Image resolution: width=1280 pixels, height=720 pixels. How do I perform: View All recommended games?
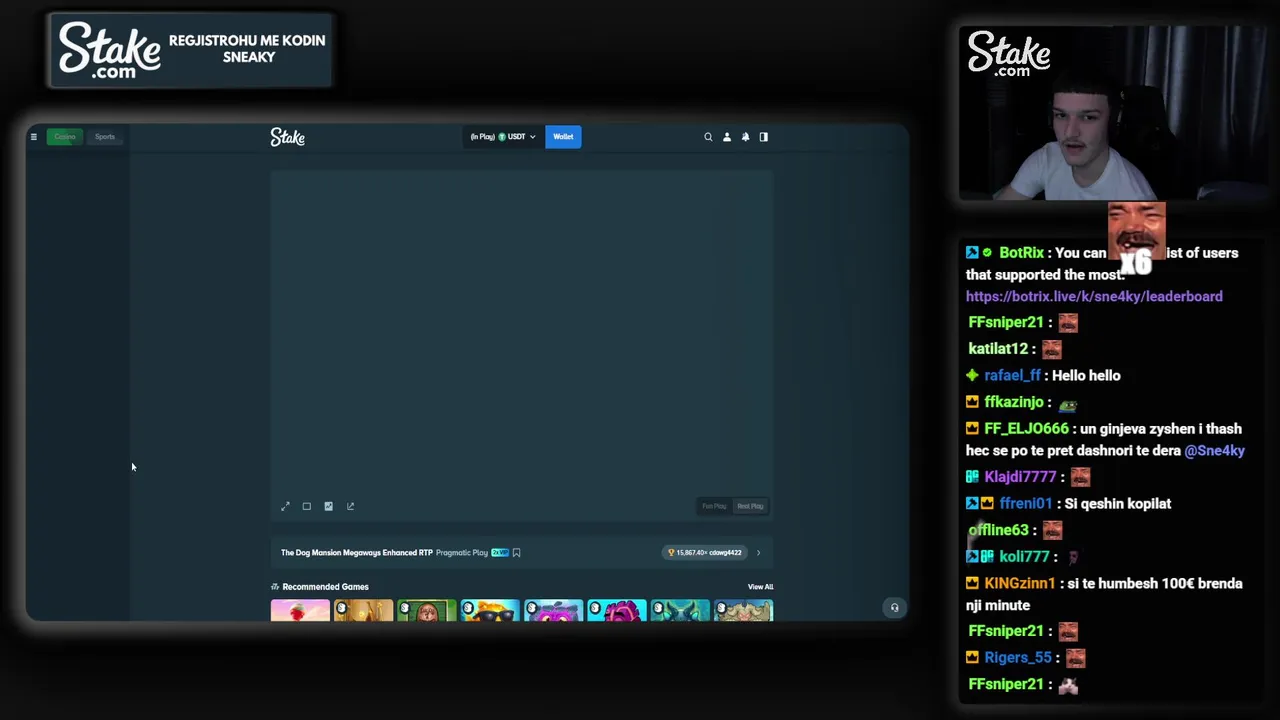[760, 587]
